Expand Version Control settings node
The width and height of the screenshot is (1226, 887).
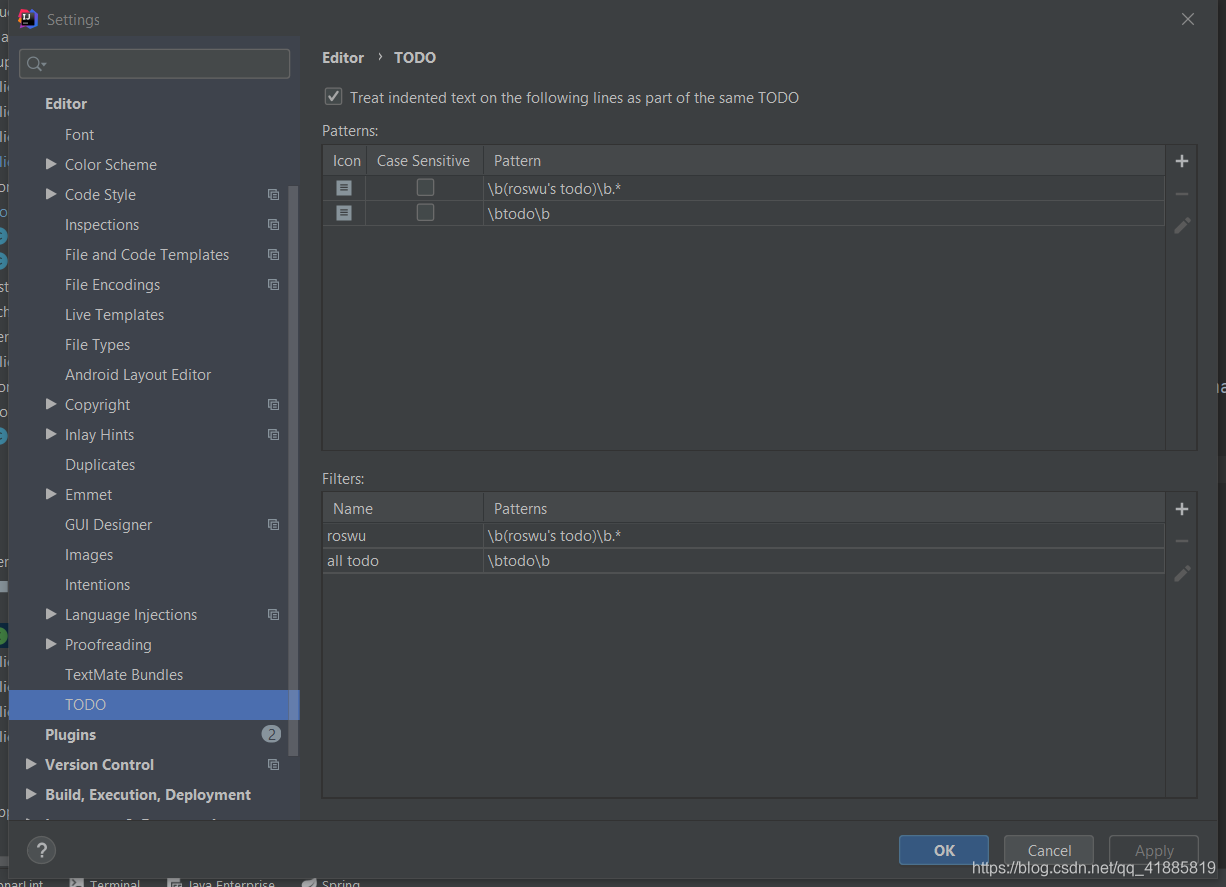tap(31, 764)
